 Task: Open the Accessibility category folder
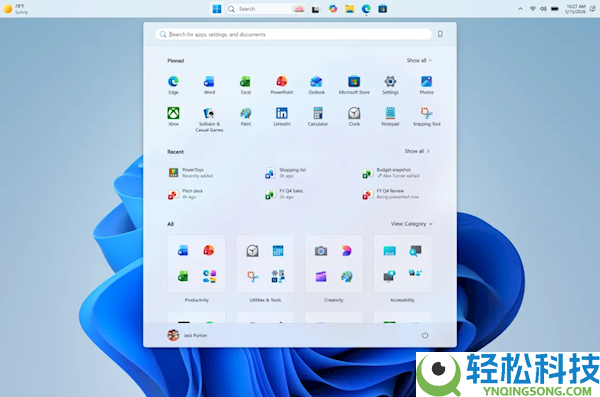click(x=402, y=264)
